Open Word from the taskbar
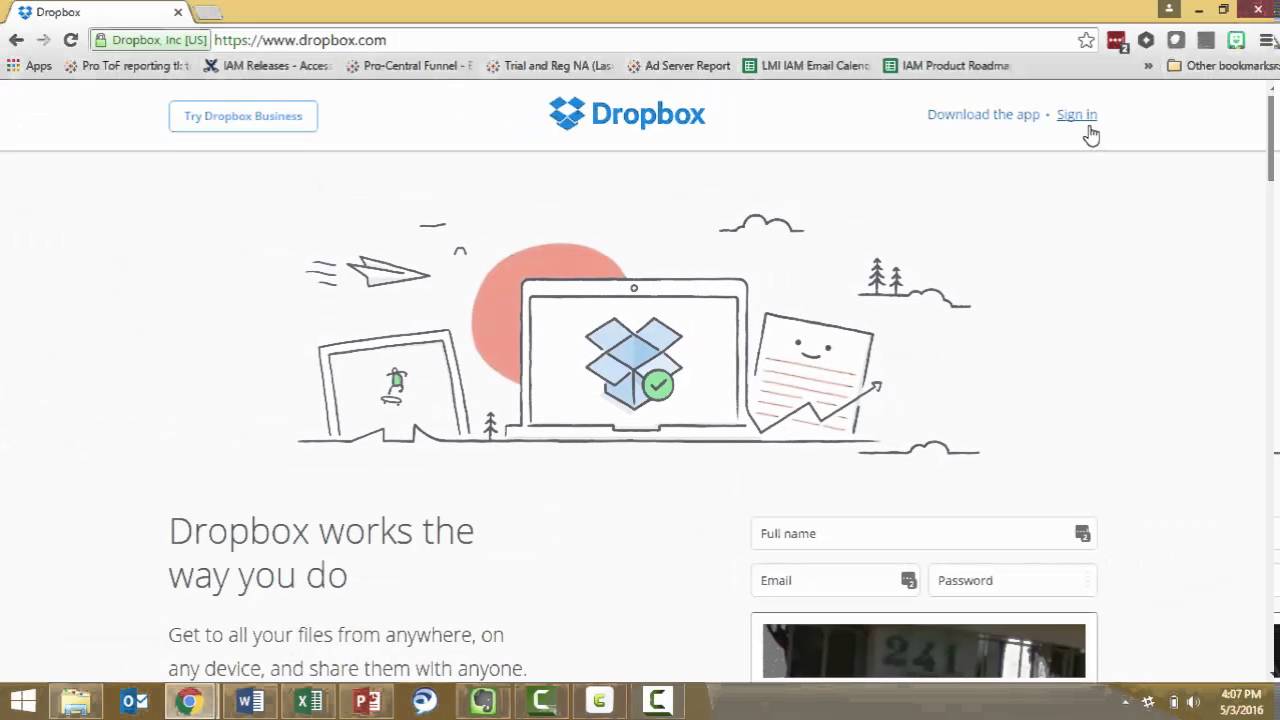Image resolution: width=1280 pixels, height=720 pixels. (x=250, y=701)
